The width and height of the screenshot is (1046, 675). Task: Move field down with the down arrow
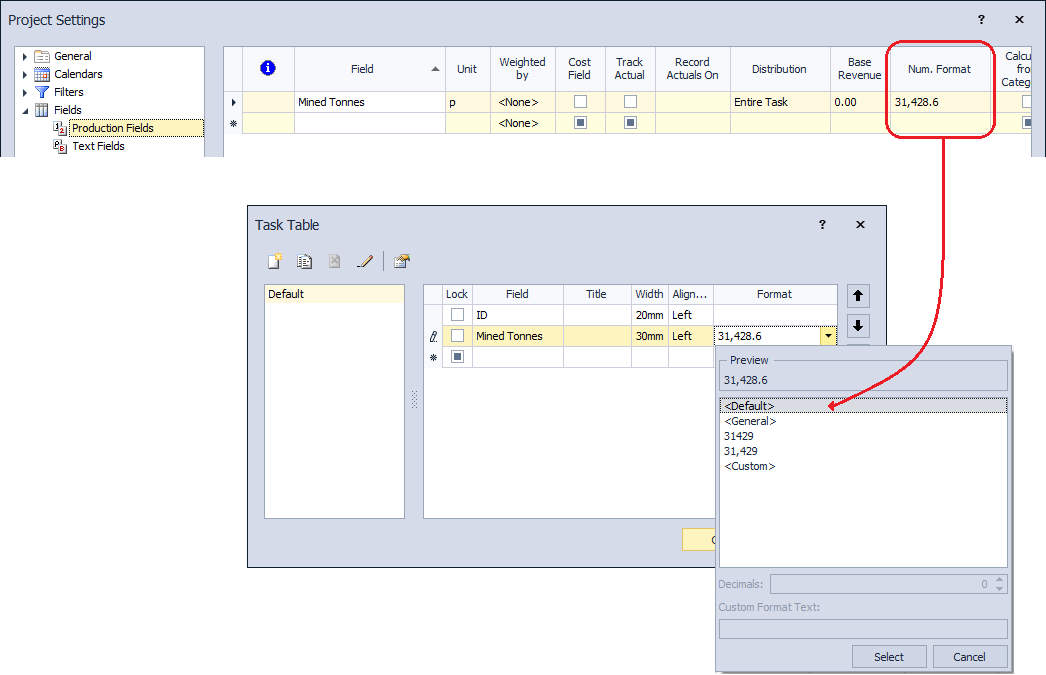tap(858, 326)
